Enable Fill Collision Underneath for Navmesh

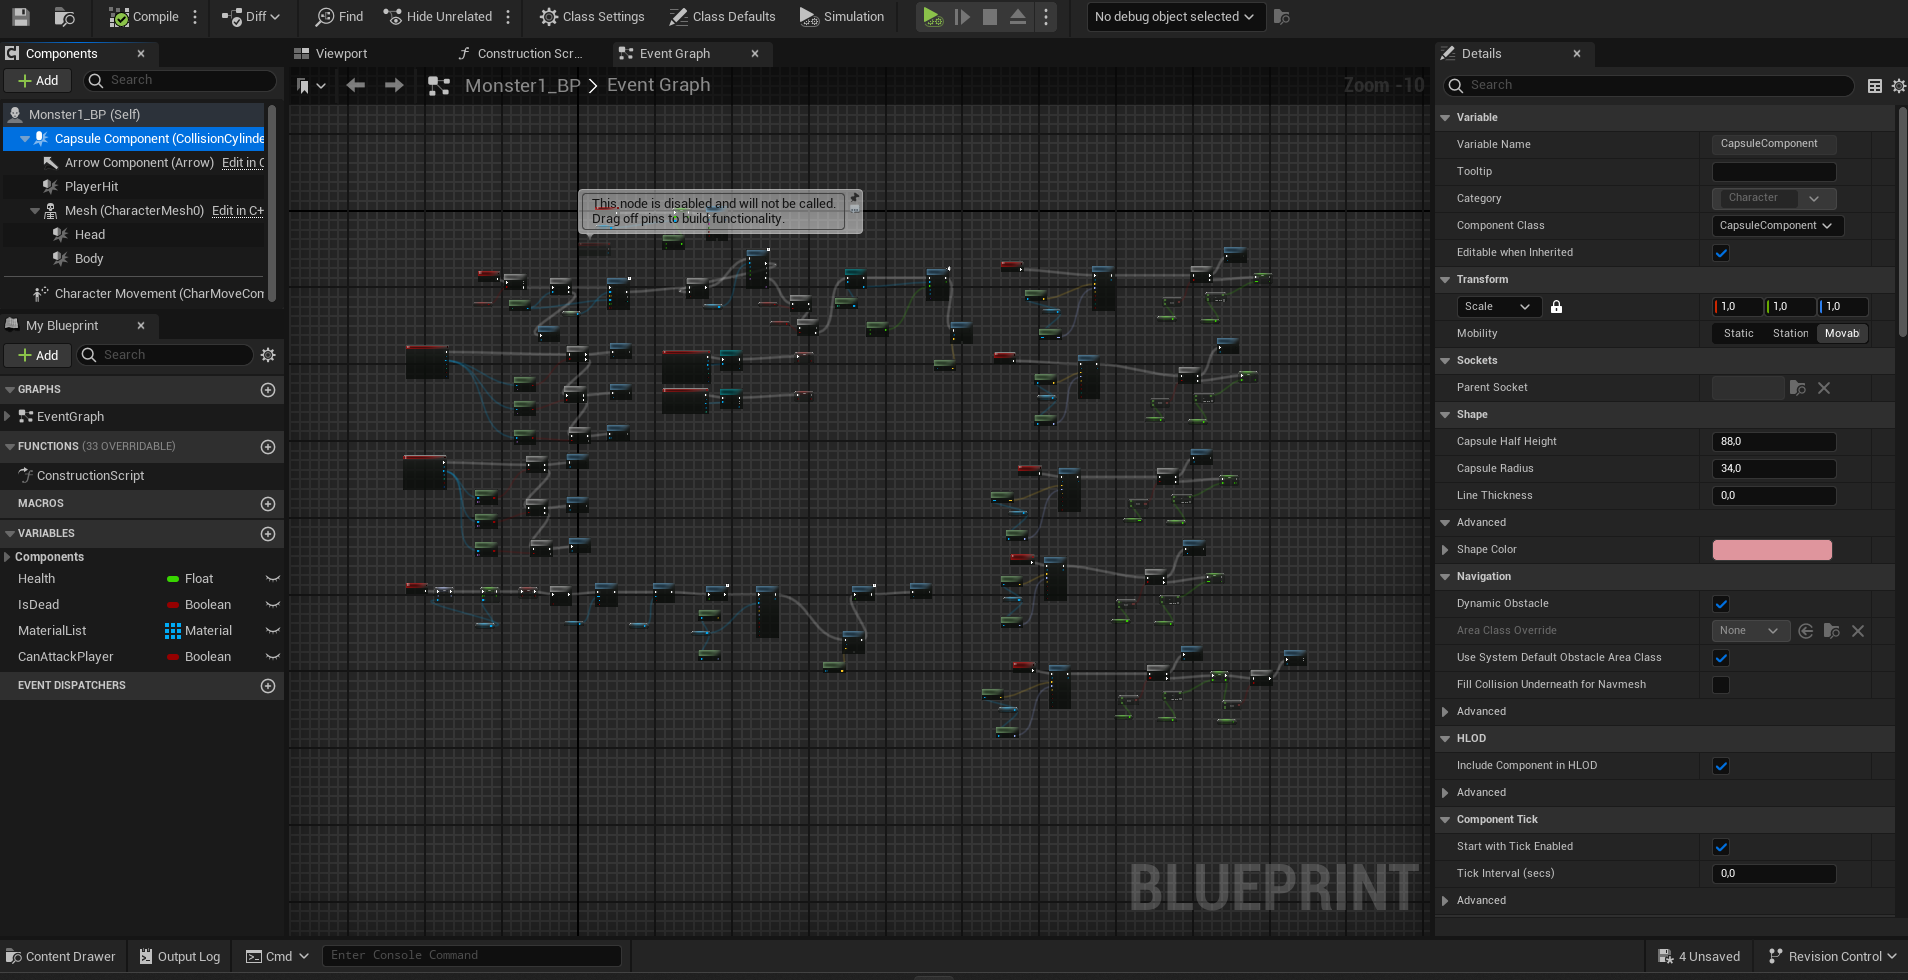pos(1721,685)
